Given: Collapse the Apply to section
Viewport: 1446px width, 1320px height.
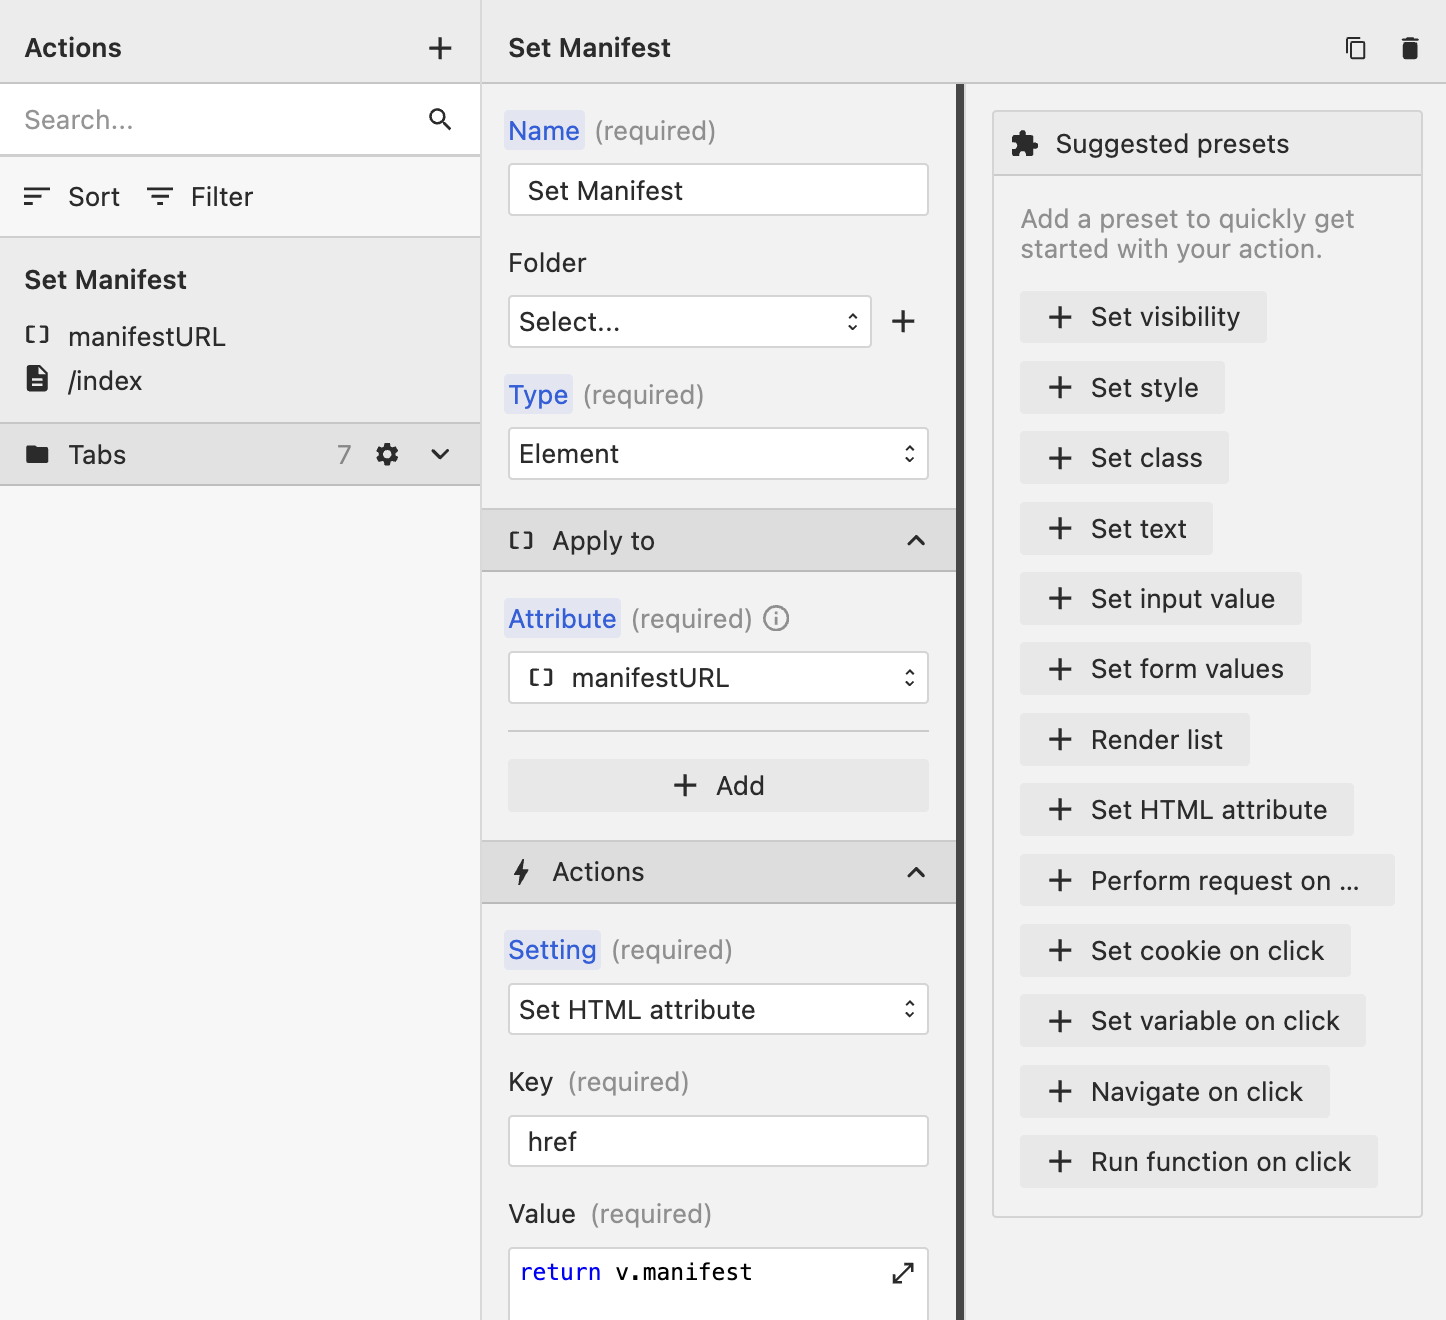Looking at the screenshot, I should point(915,541).
